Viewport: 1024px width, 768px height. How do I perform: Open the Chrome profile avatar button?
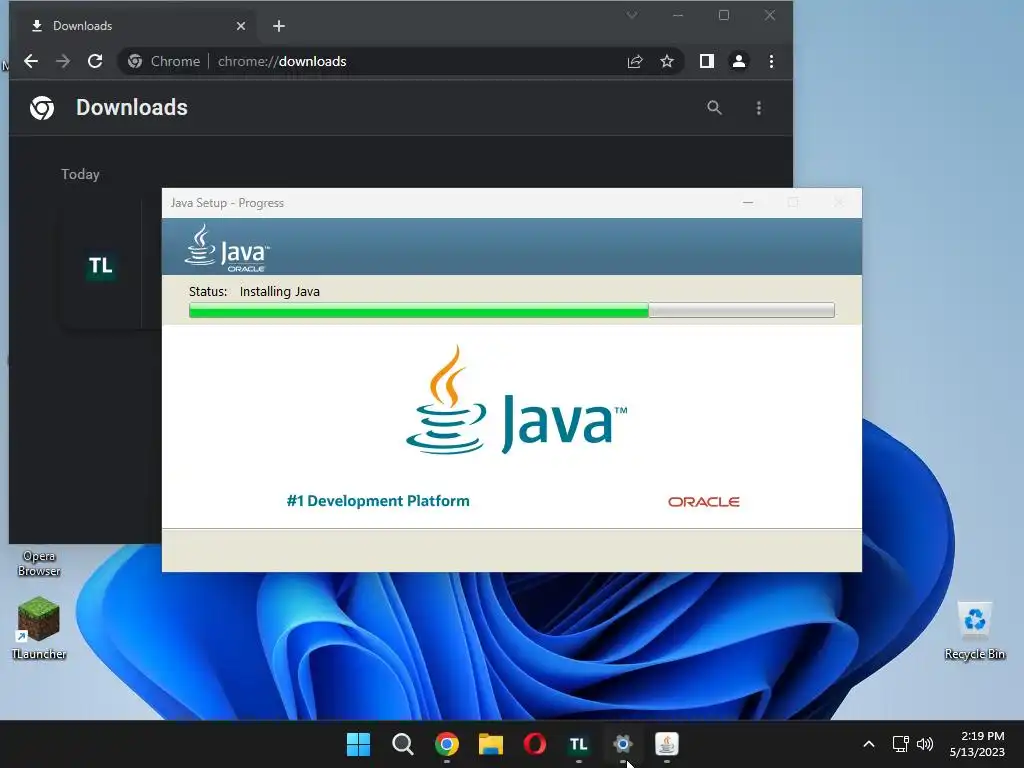(739, 61)
